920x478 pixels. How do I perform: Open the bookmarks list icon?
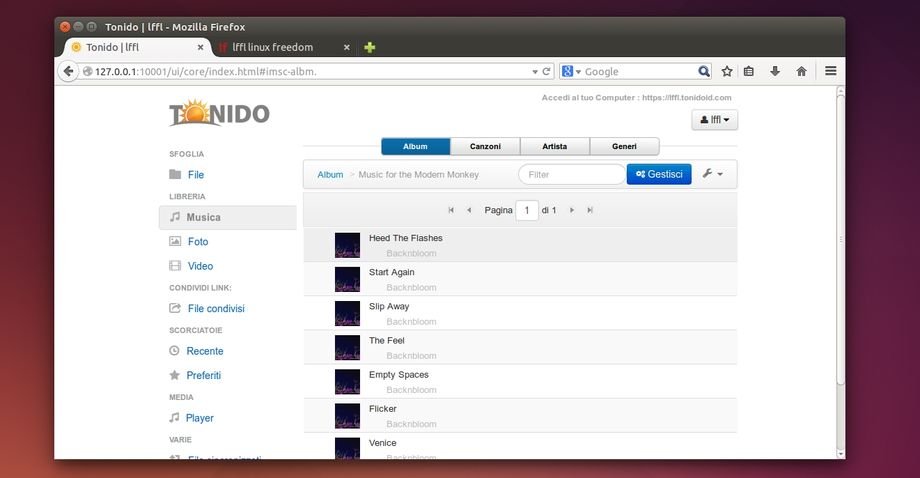[x=749, y=72]
